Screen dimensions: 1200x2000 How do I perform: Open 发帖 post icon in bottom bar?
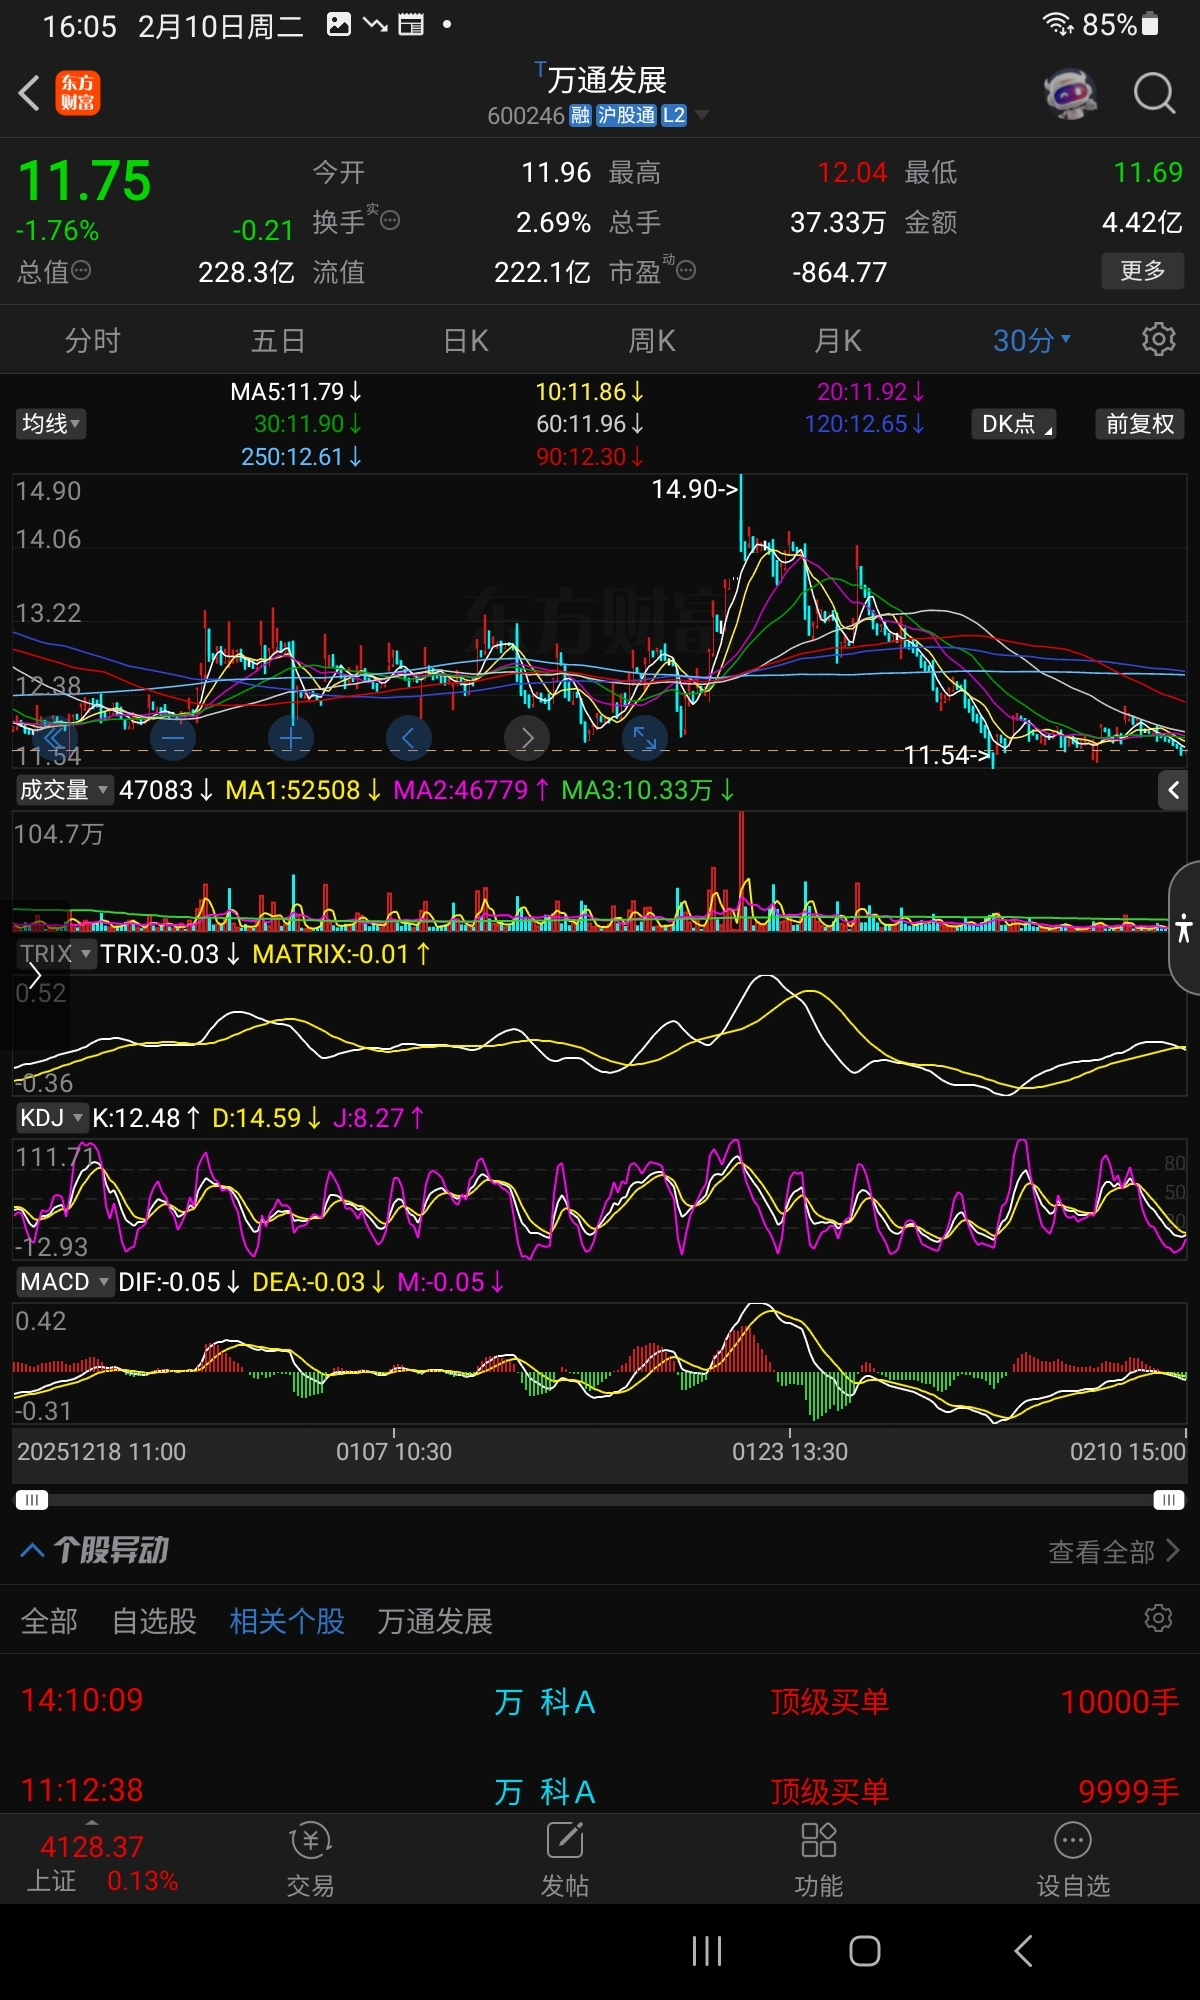pyautogui.click(x=564, y=1859)
